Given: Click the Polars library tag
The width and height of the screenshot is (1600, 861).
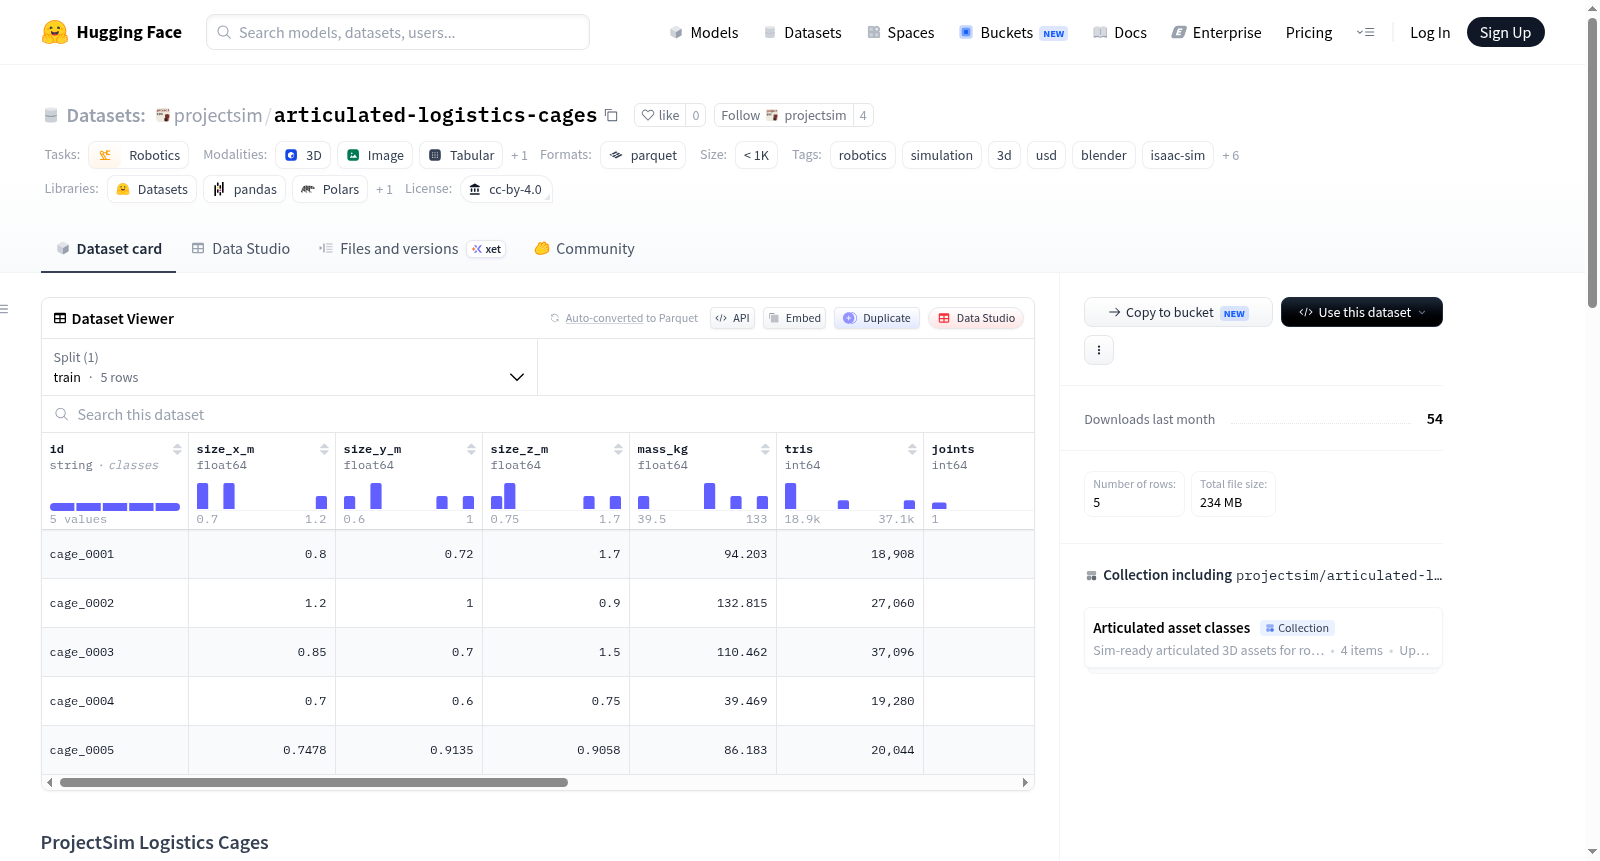Looking at the screenshot, I should point(330,189).
